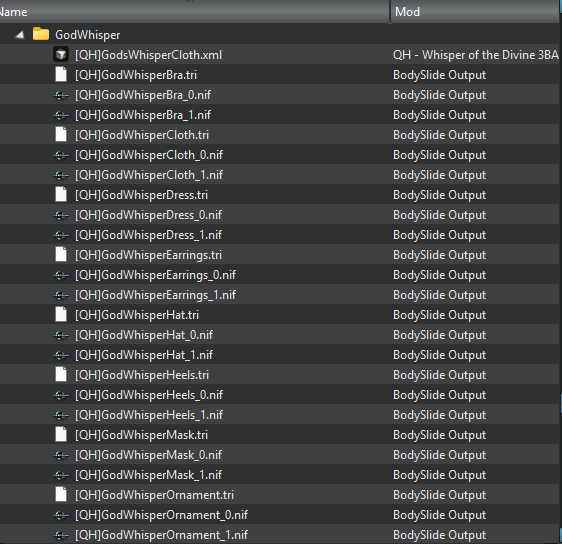Click BodySlide Output cell for GodWhisperOrnament_1.nif row
The image size is (562, 544).
[x=439, y=535]
